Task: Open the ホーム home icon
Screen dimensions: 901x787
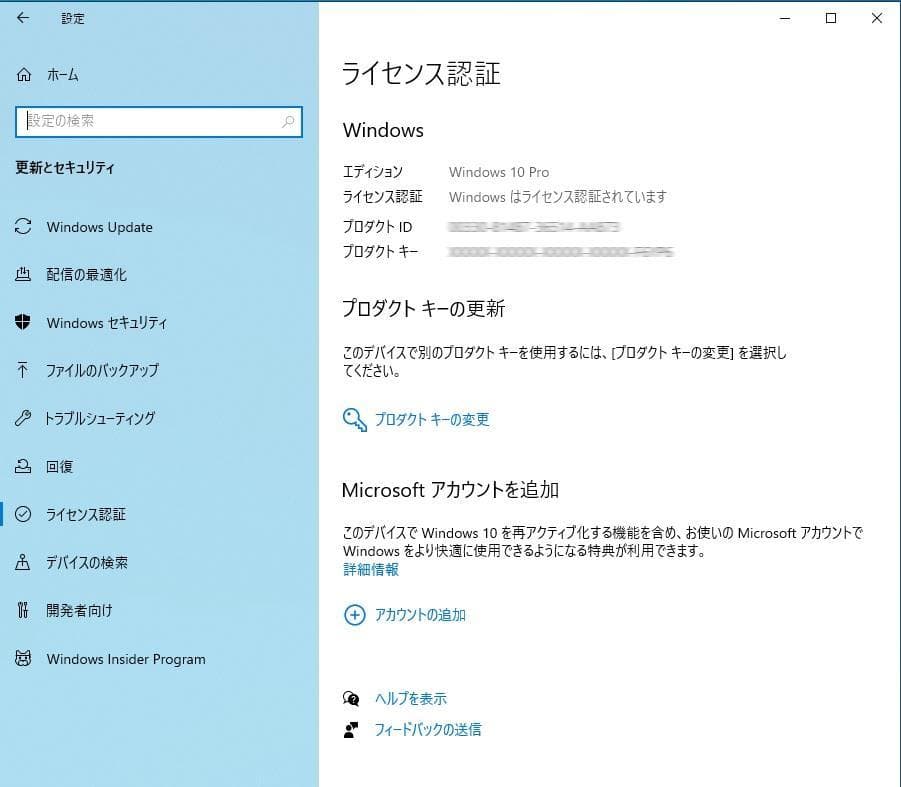Action: pyautogui.click(x=24, y=75)
